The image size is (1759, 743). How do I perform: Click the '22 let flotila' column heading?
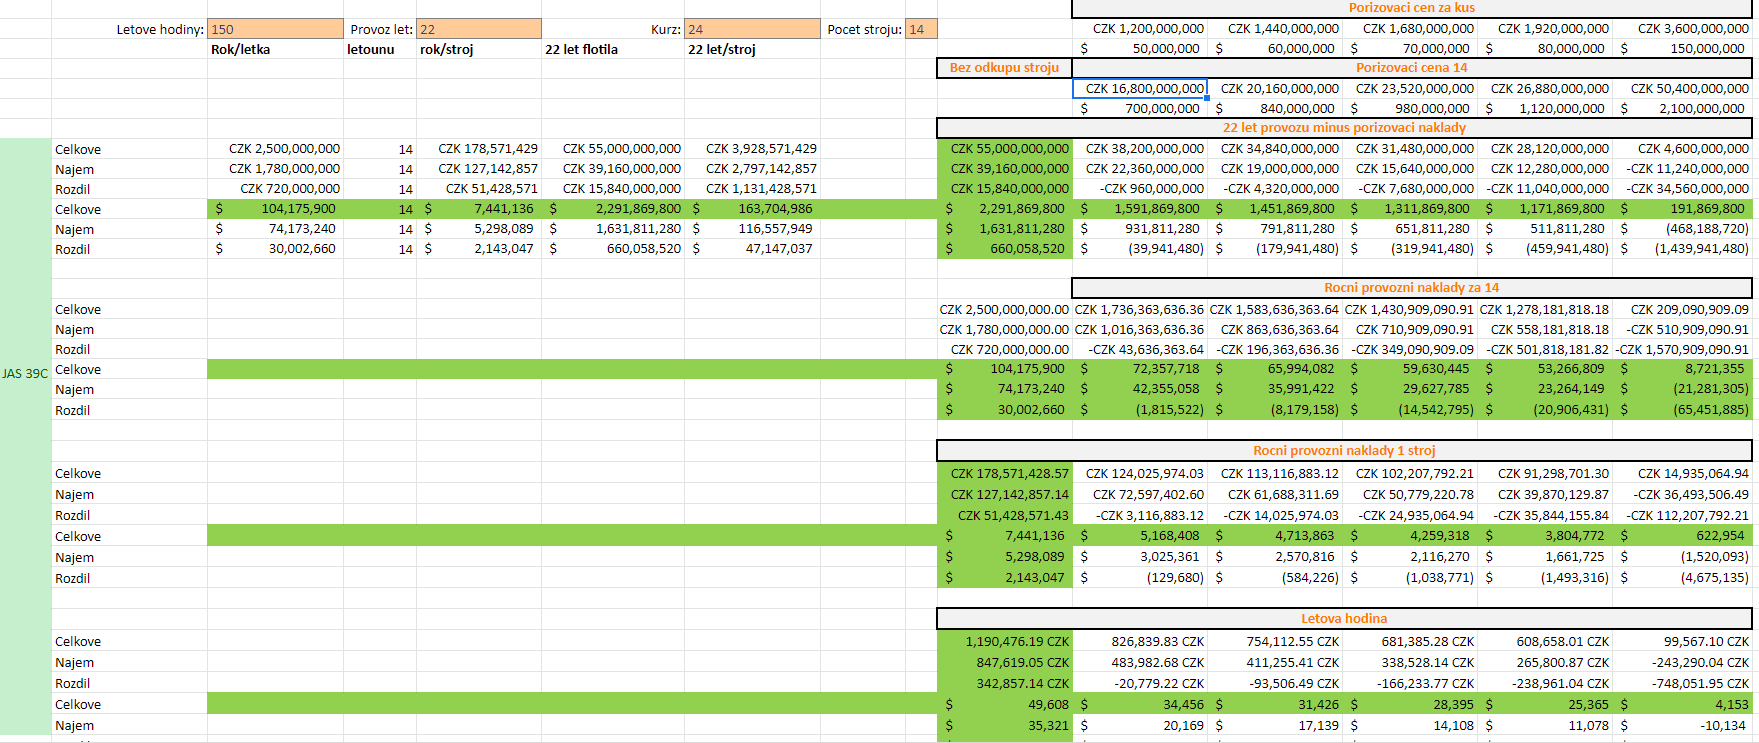[612, 49]
